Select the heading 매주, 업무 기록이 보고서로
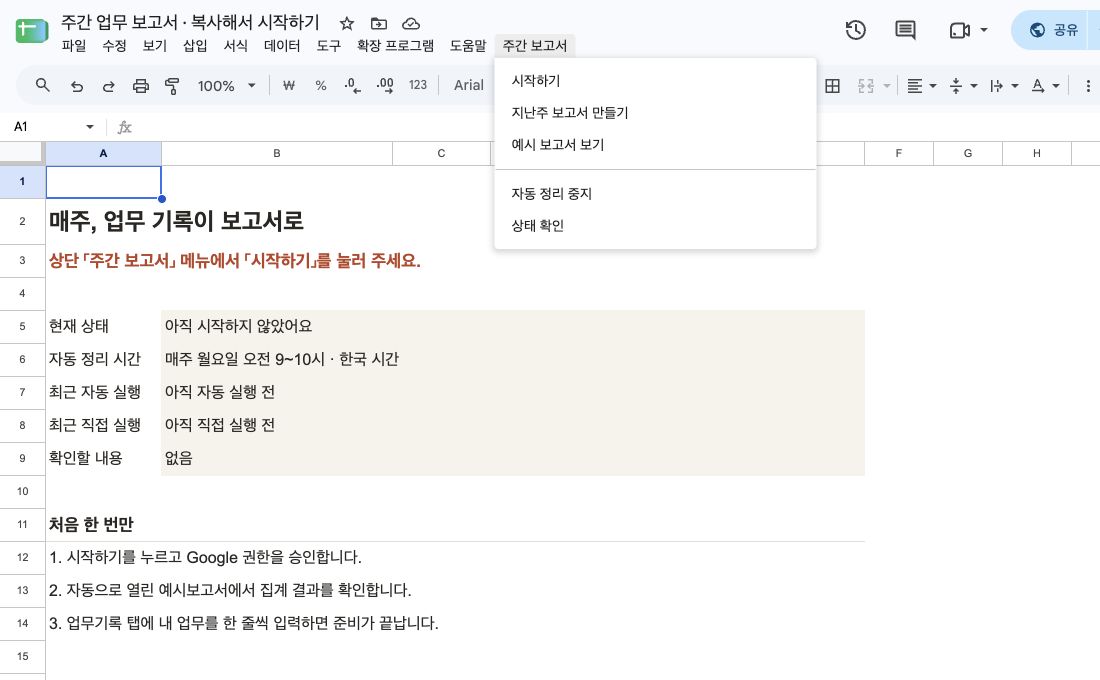Screen dimensions: 1100x680 [x=175, y=221]
